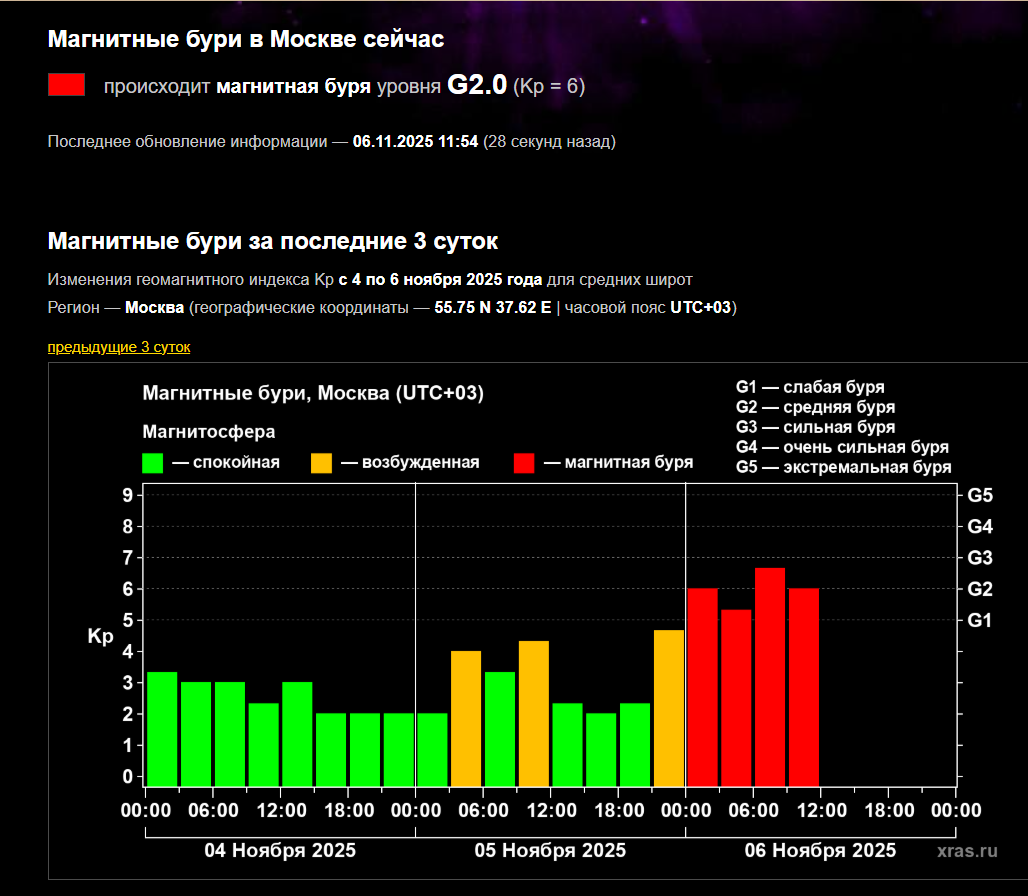Click the tallest yellow bar around midday 05 November
1028x896 pixels.
point(533,713)
